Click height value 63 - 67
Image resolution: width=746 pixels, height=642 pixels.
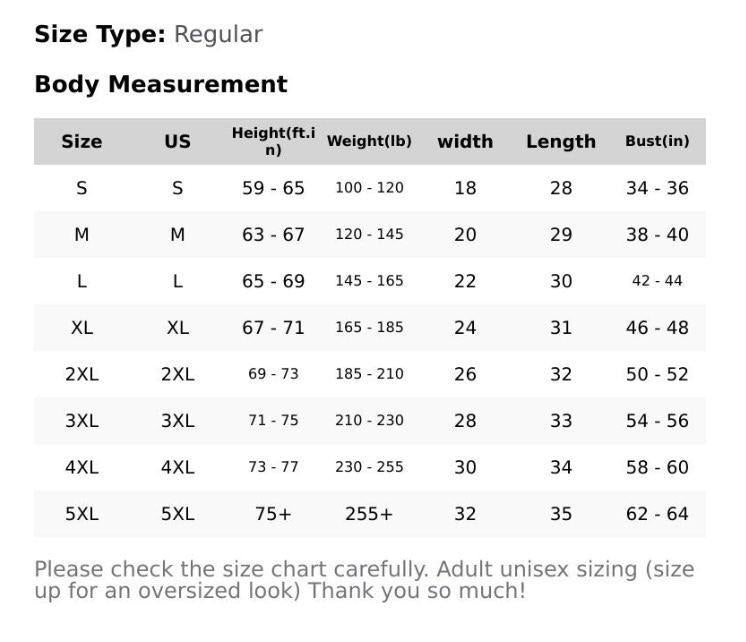point(273,235)
